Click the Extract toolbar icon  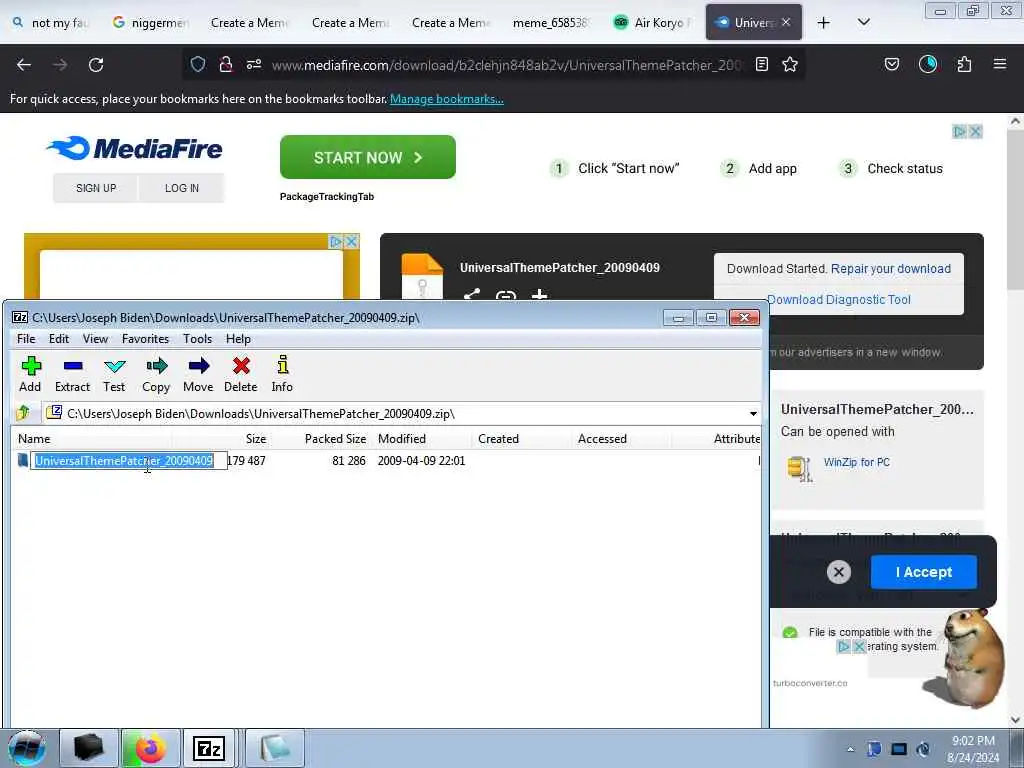pos(72,374)
